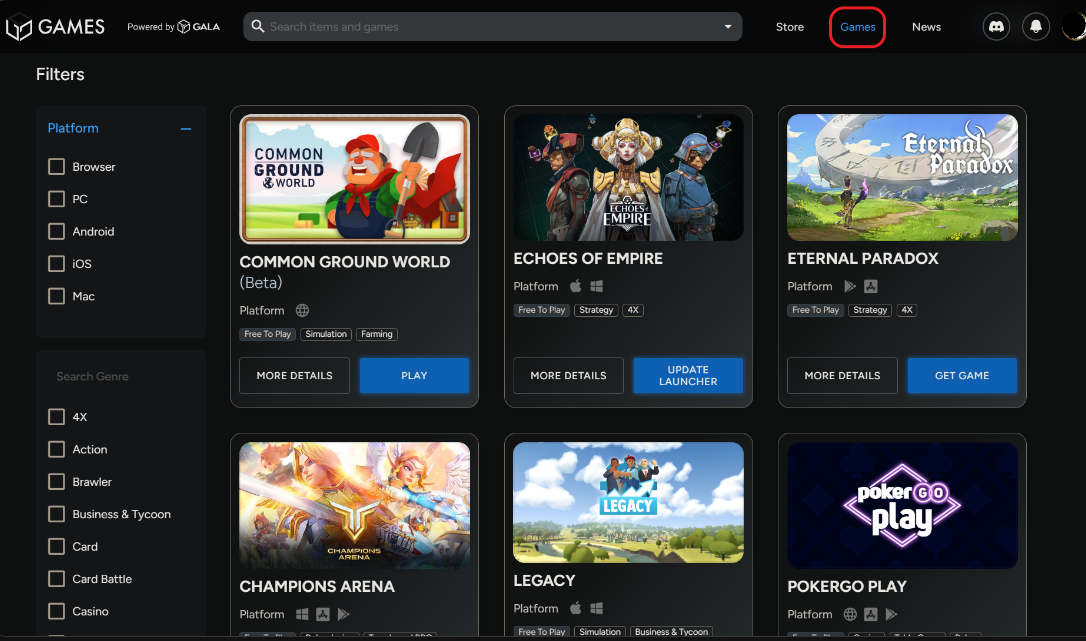Click the Farming tag on Common Ground World

377,334
